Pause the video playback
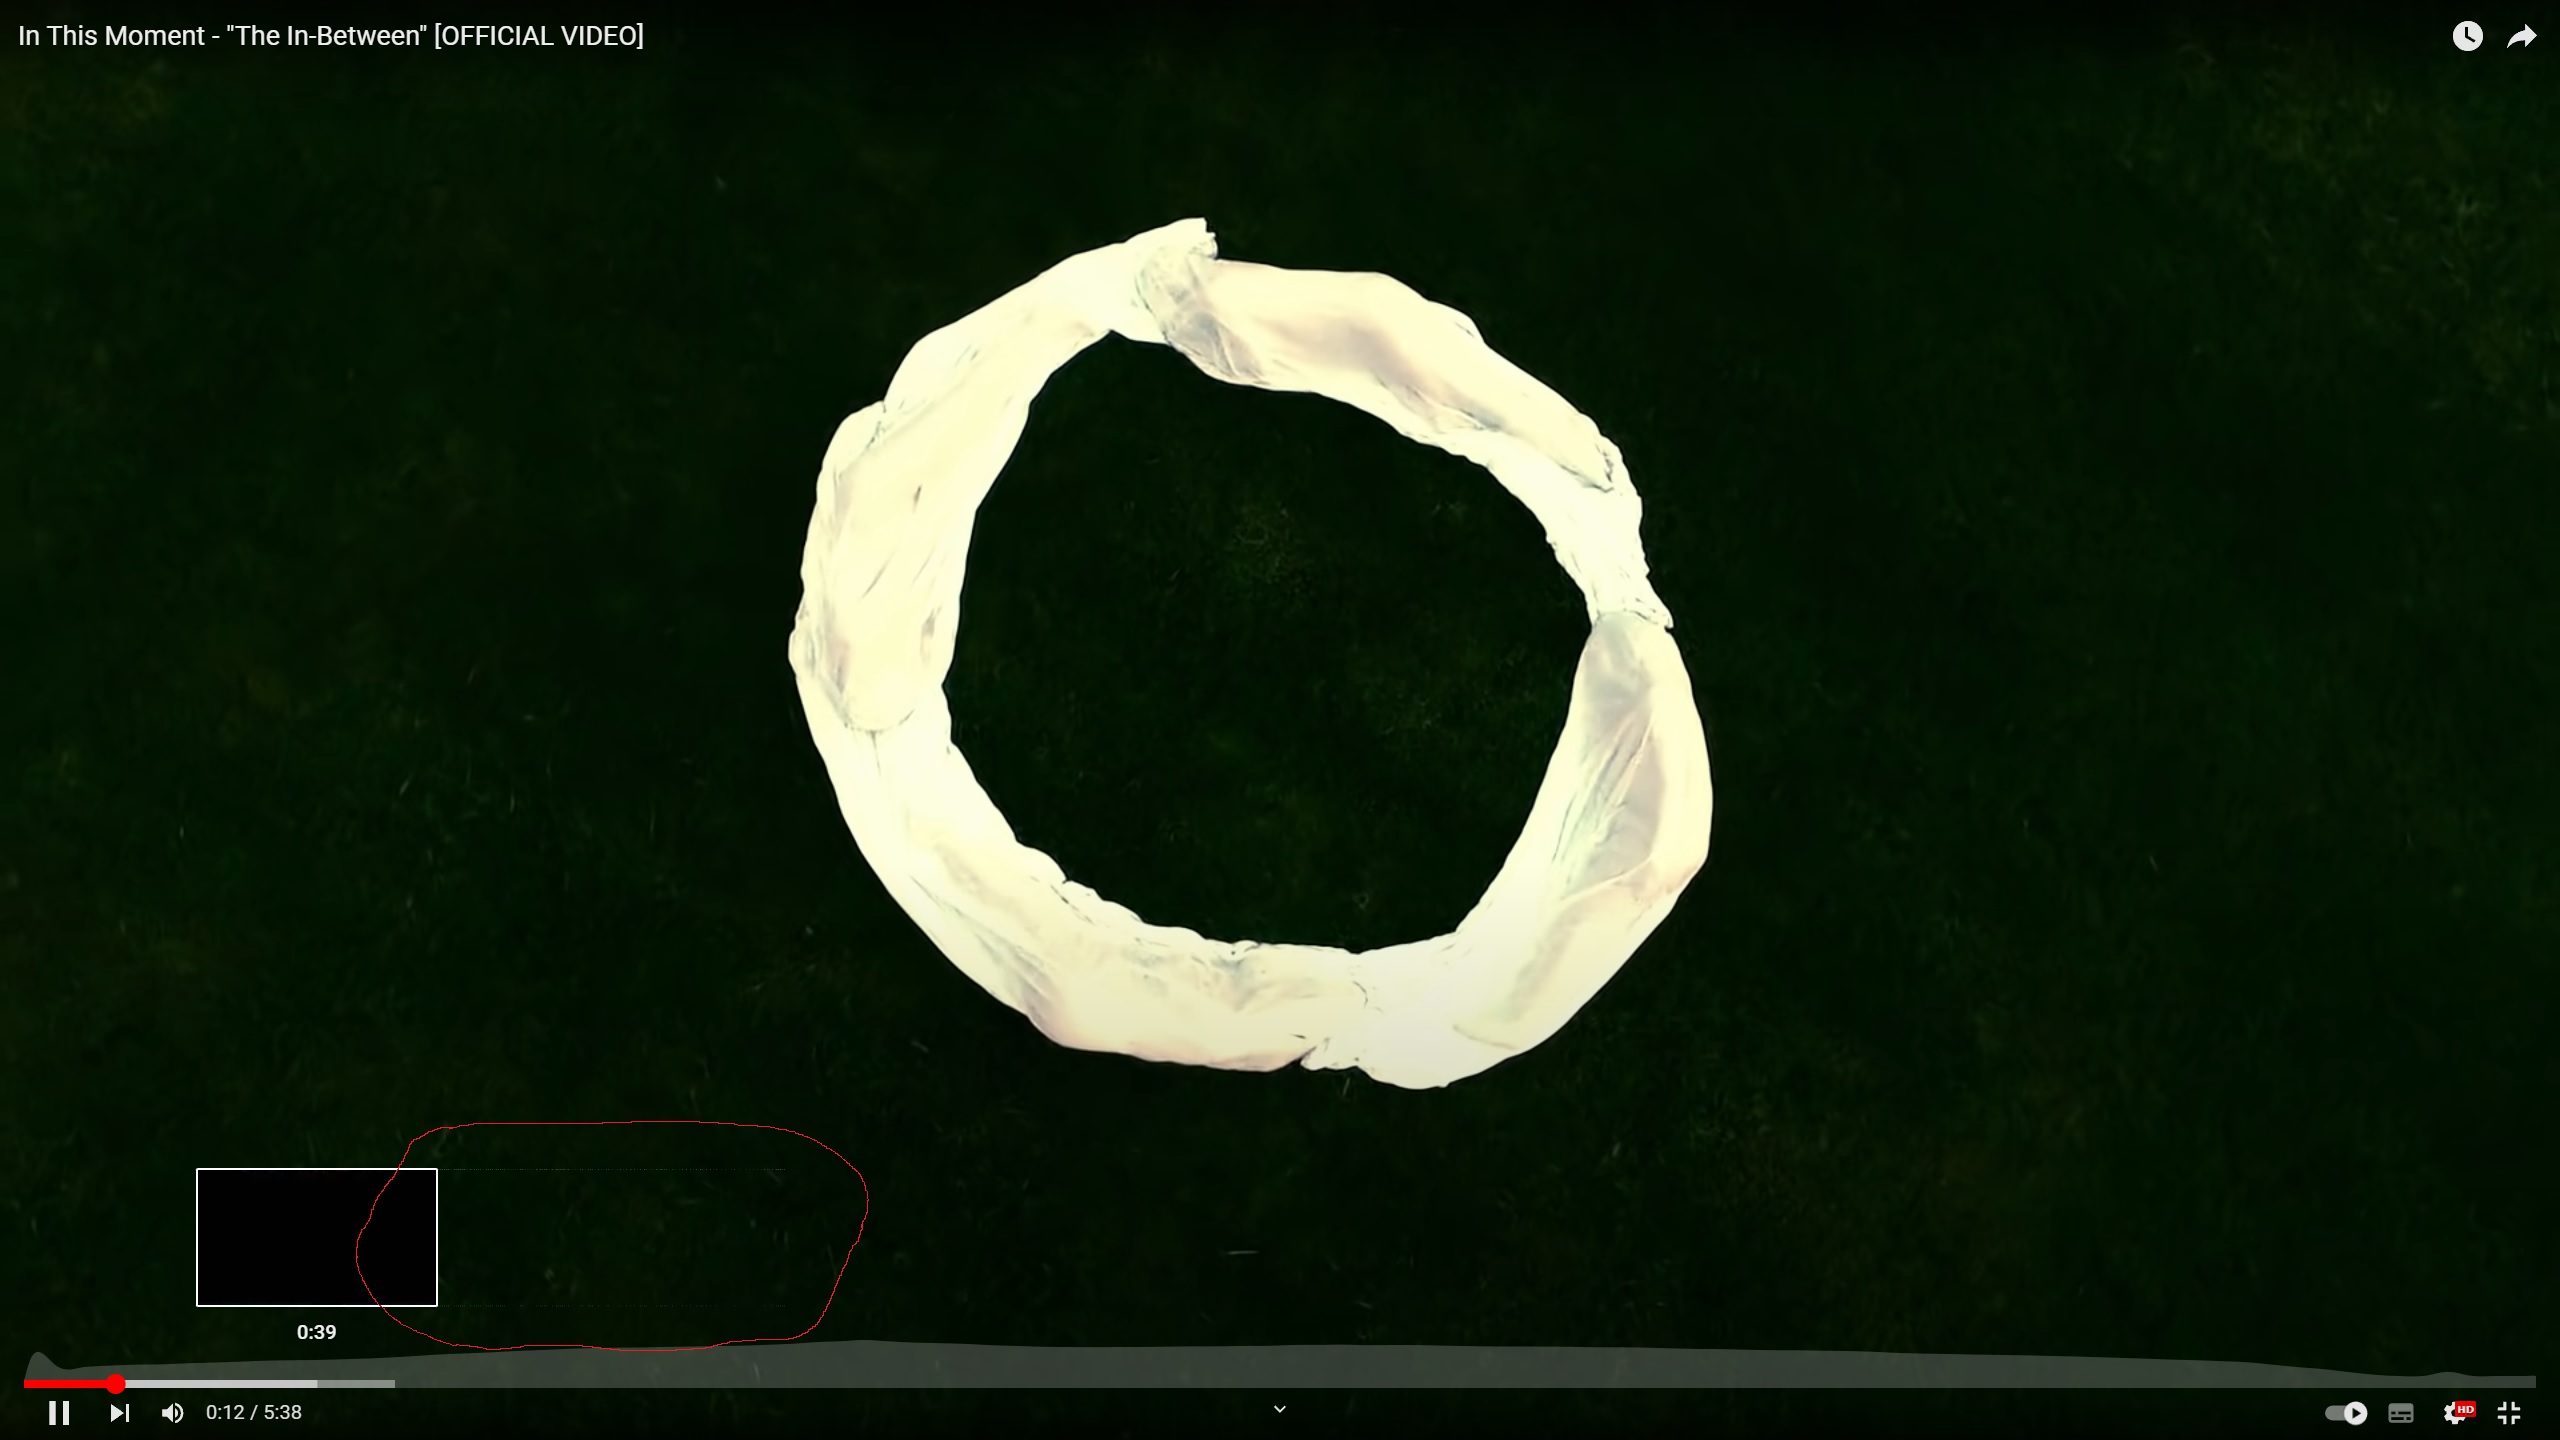This screenshot has height=1440, width=2560. [59, 1413]
